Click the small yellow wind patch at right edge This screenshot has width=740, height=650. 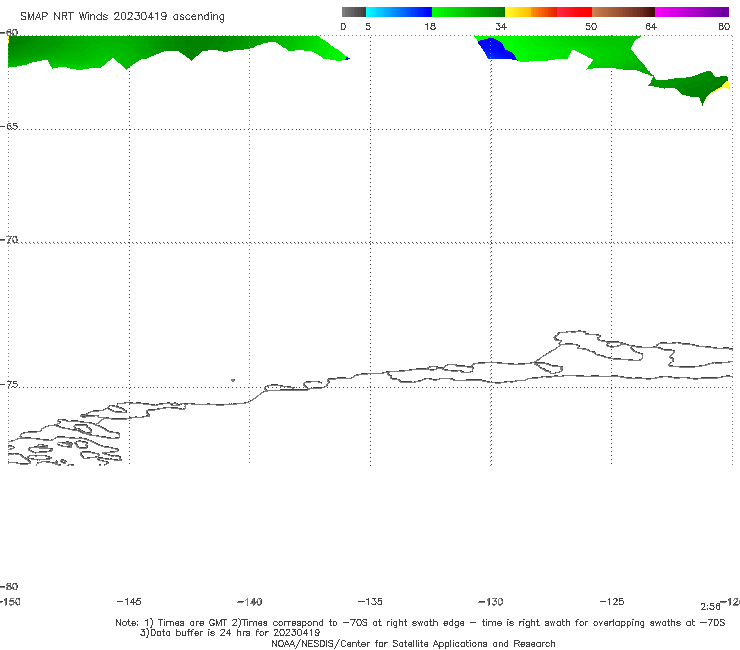tap(726, 85)
